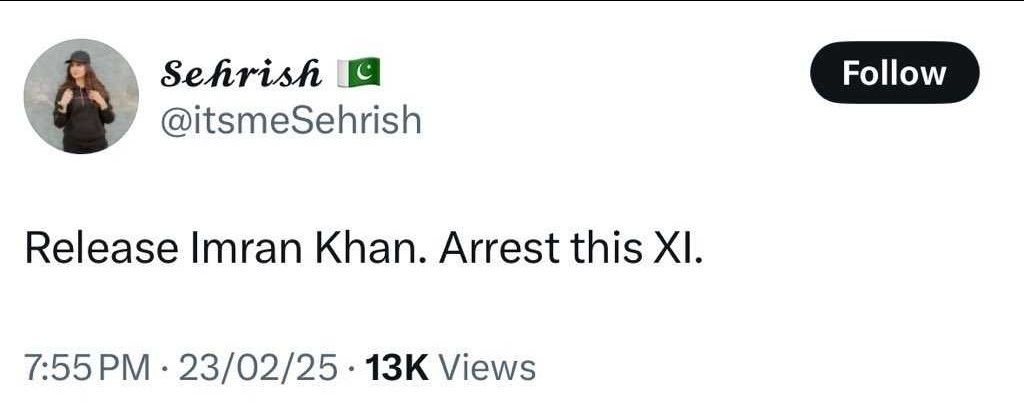Click the Pakistan flag emoji beside Sehrish
1024x407 pixels.
point(359,72)
